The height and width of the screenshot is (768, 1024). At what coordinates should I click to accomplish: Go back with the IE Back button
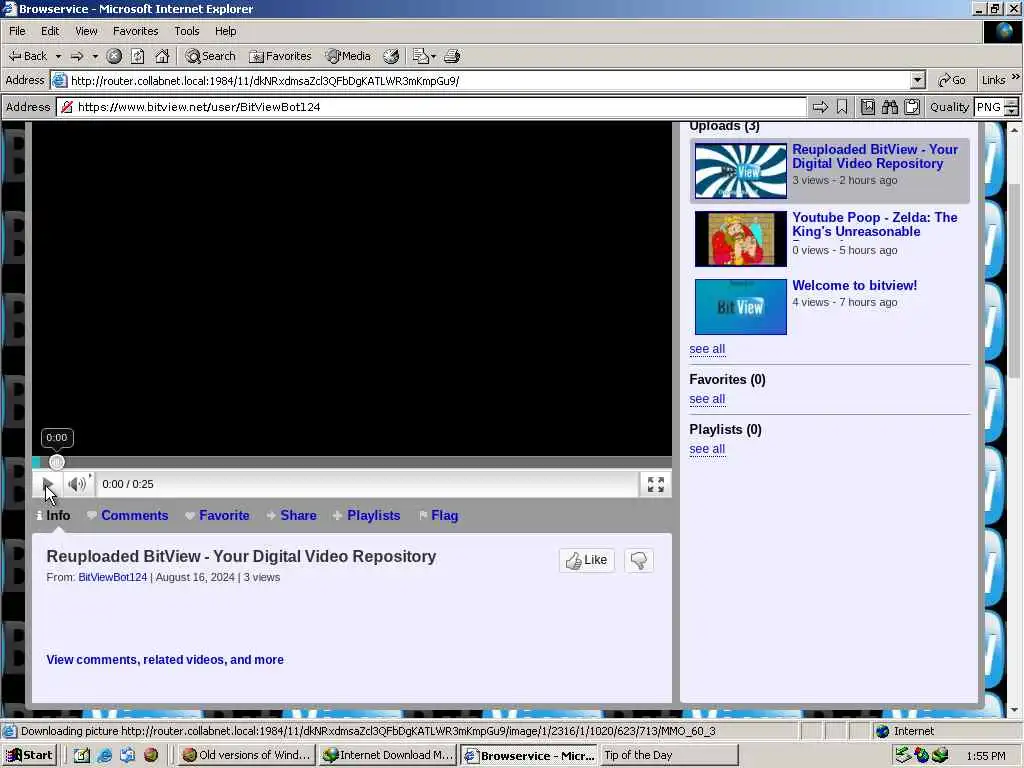click(27, 56)
